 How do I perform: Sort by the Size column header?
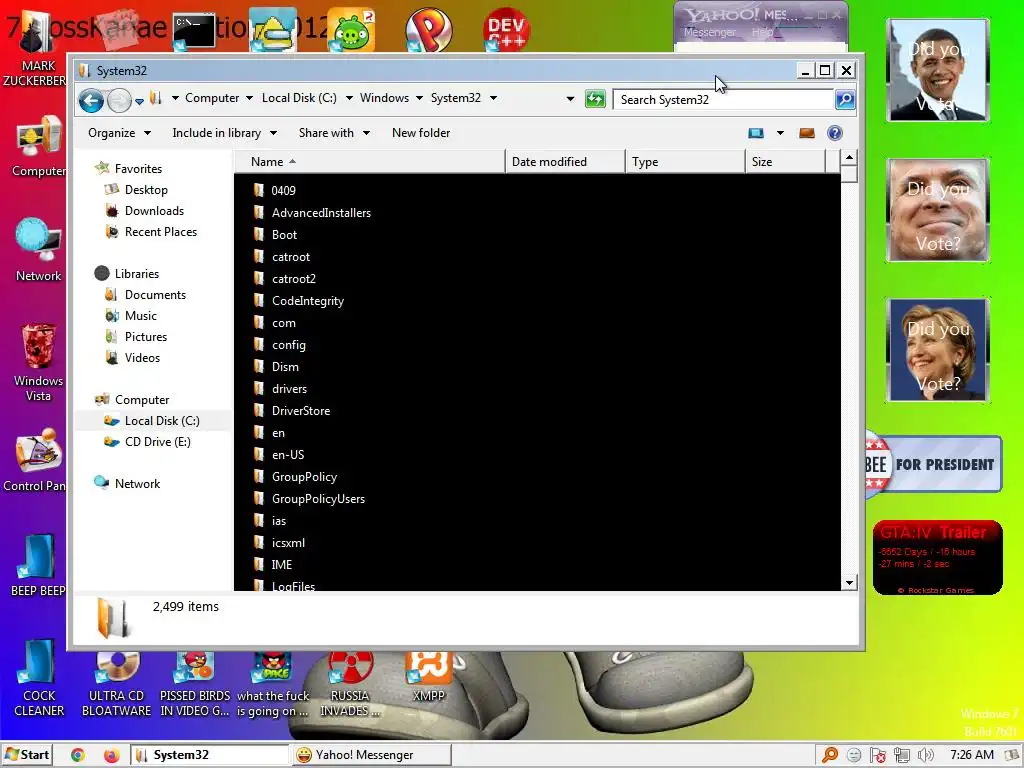click(786, 162)
